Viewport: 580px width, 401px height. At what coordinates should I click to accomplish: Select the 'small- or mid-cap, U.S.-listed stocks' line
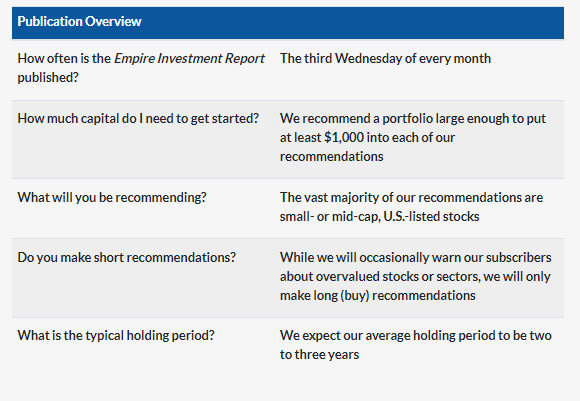[380, 216]
